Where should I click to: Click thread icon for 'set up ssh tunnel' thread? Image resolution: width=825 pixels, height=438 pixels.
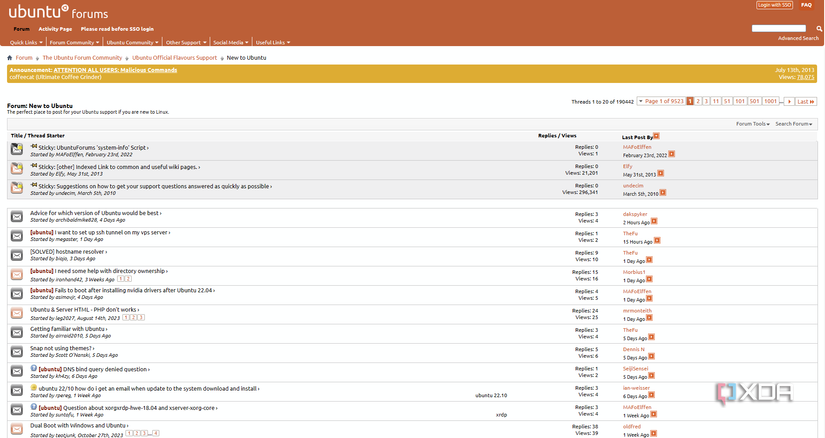point(17,236)
